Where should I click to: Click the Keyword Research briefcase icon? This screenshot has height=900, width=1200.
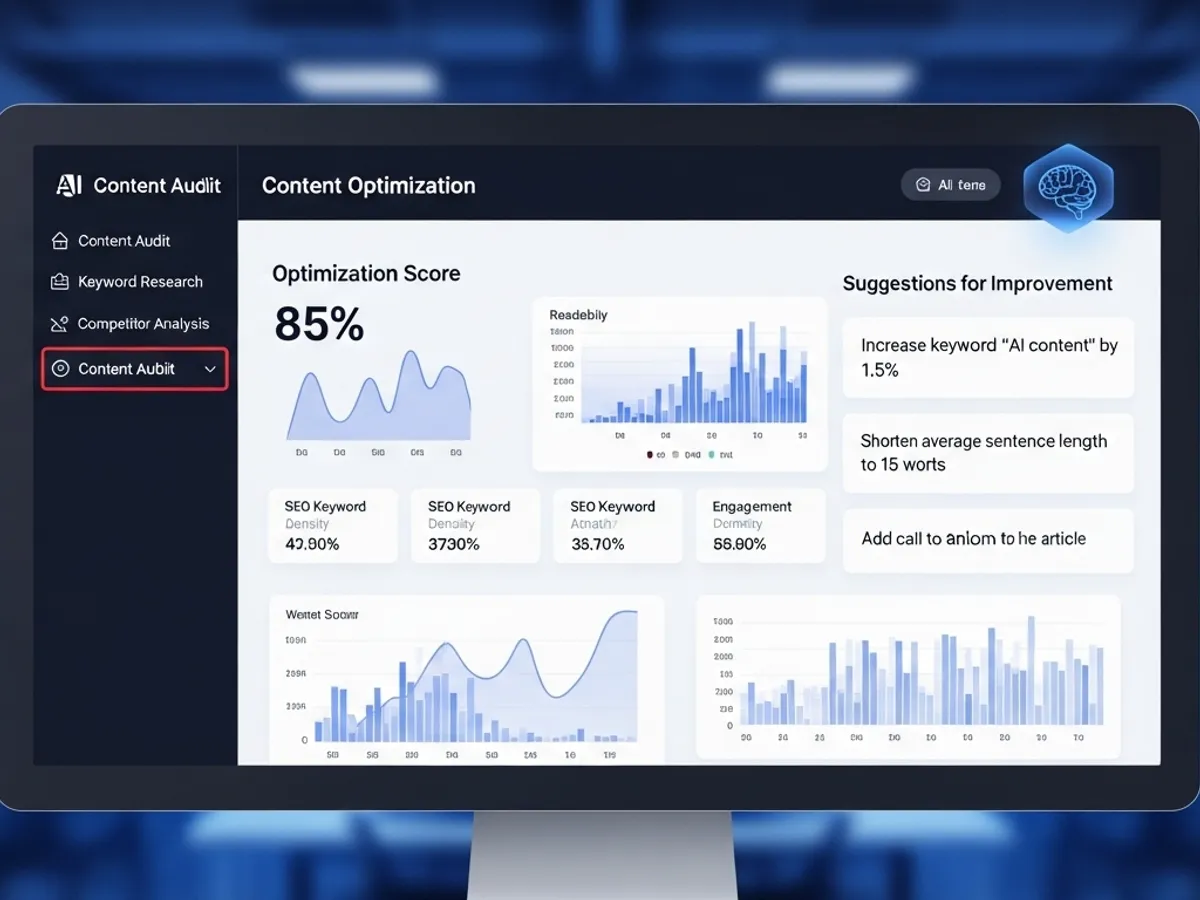[60, 282]
